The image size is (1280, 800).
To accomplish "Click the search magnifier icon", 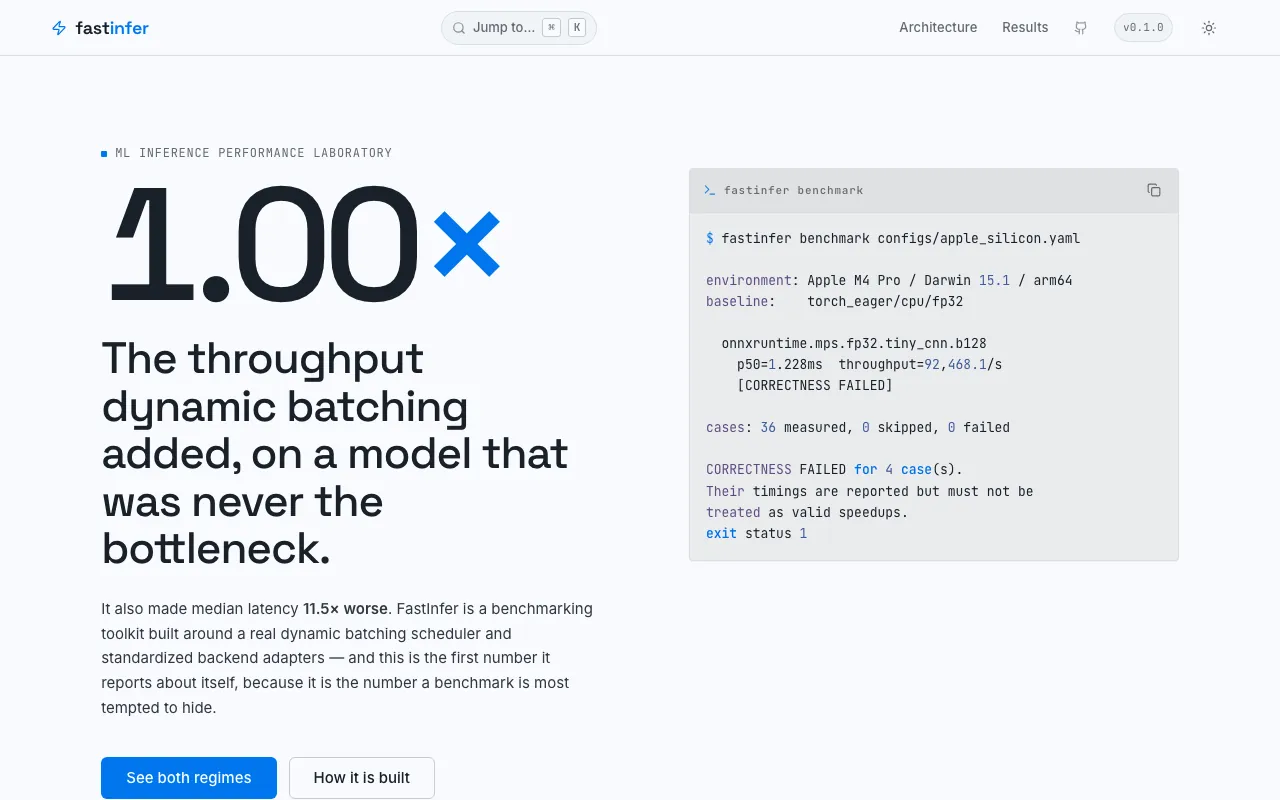I will click(x=459, y=28).
